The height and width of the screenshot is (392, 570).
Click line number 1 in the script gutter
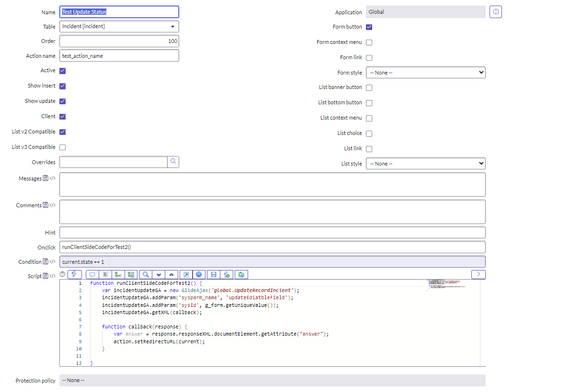pyautogui.click(x=80, y=283)
